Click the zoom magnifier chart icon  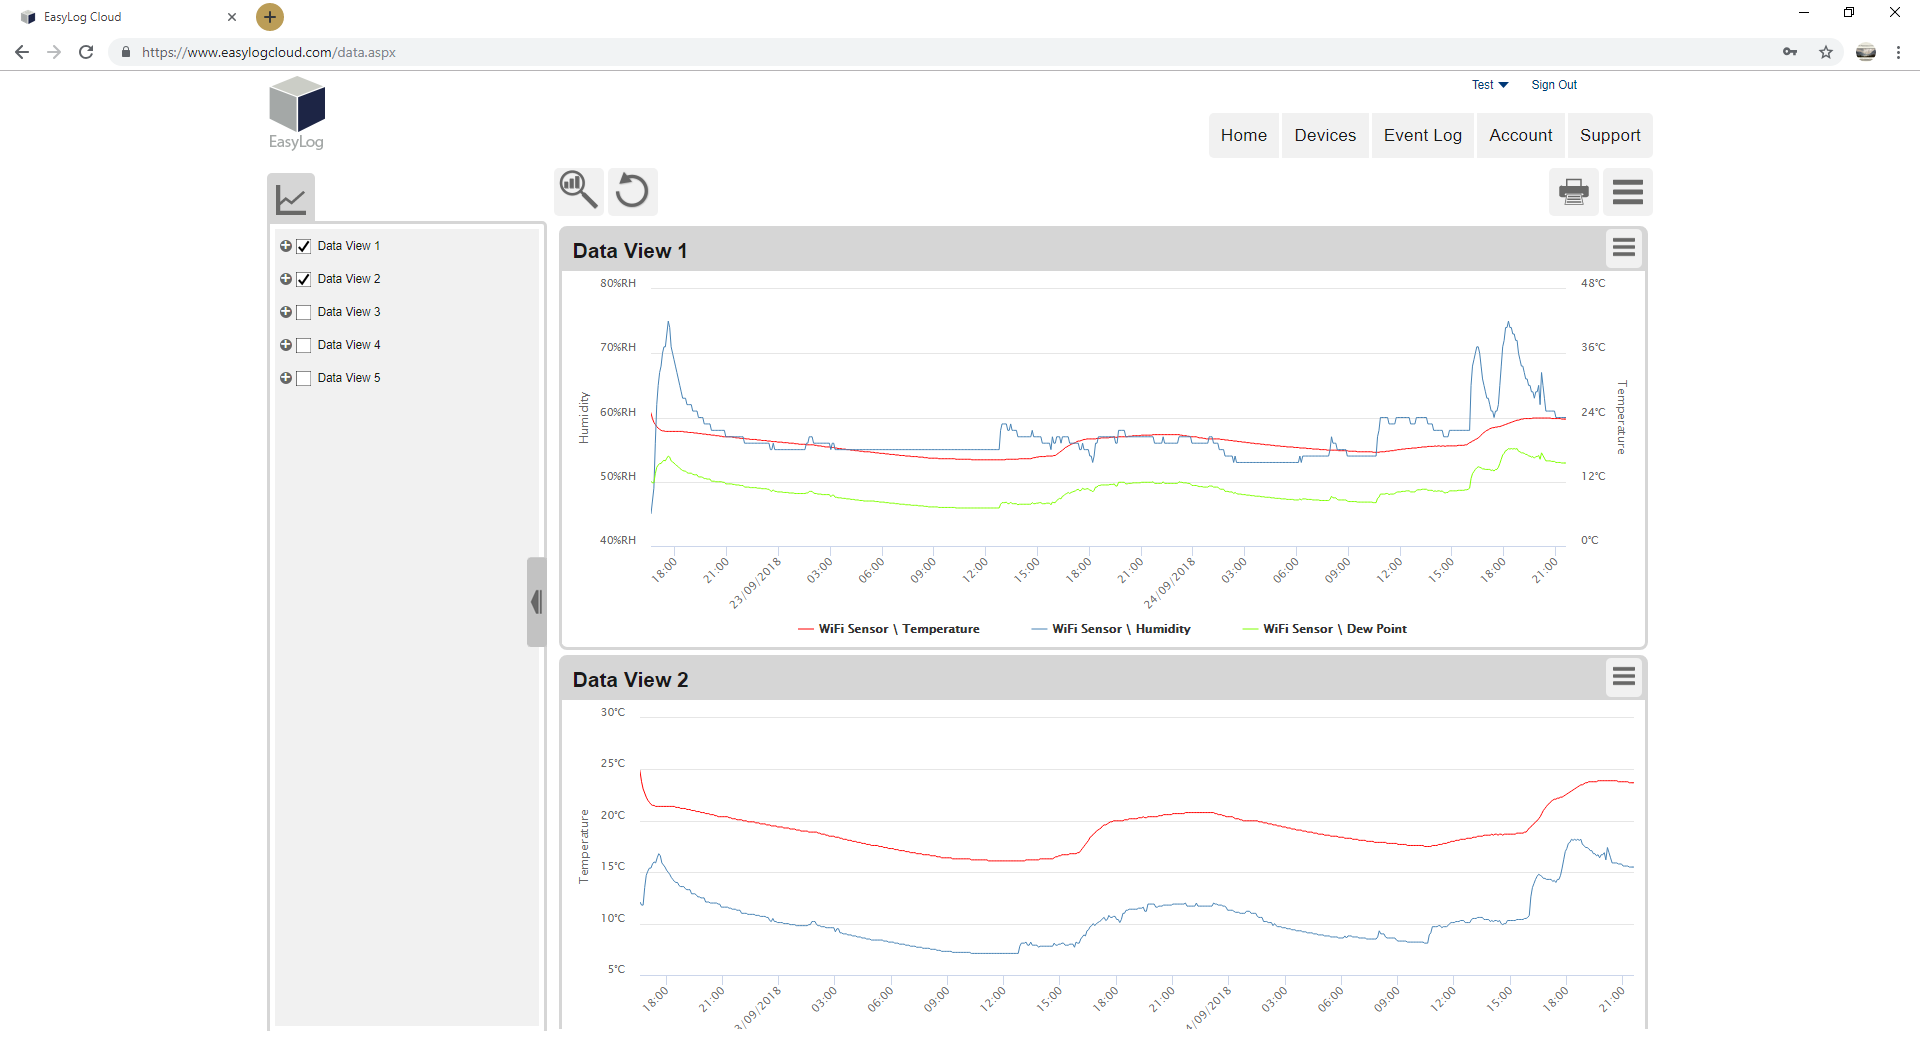tap(579, 190)
